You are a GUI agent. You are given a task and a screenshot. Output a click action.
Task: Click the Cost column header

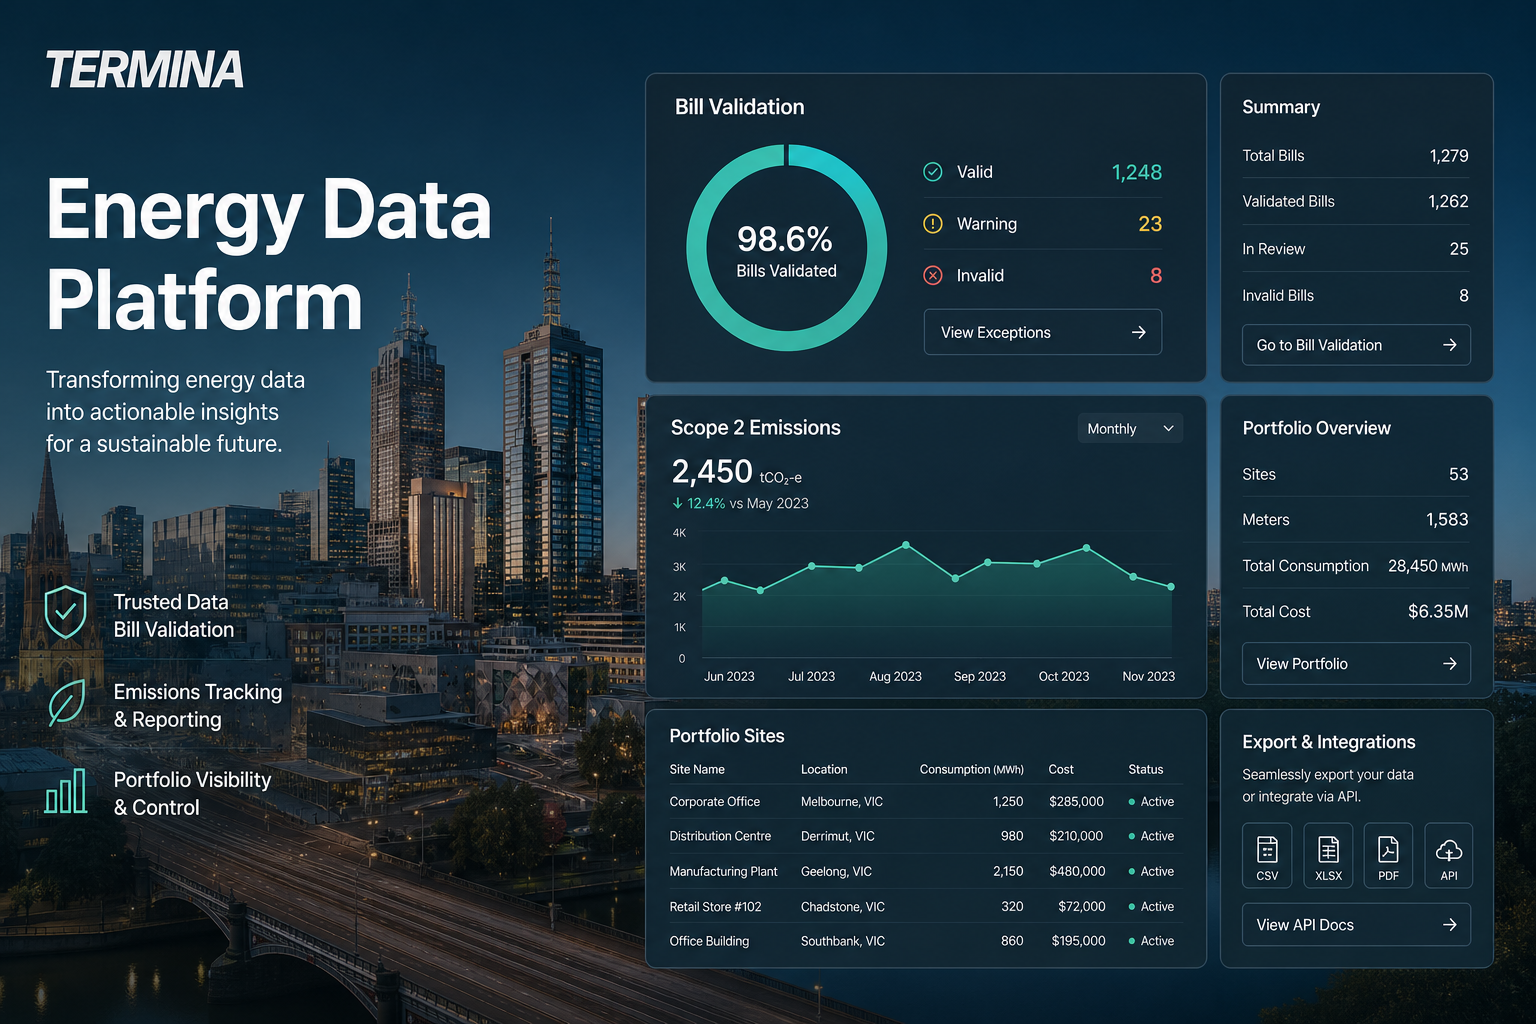coord(1061,769)
